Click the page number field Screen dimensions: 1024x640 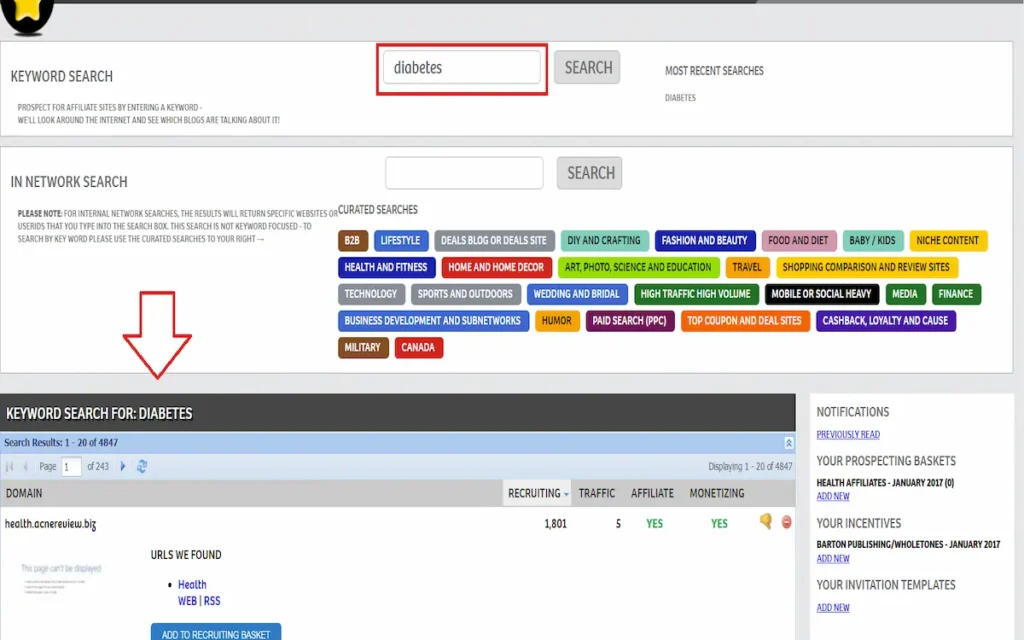[x=71, y=467]
